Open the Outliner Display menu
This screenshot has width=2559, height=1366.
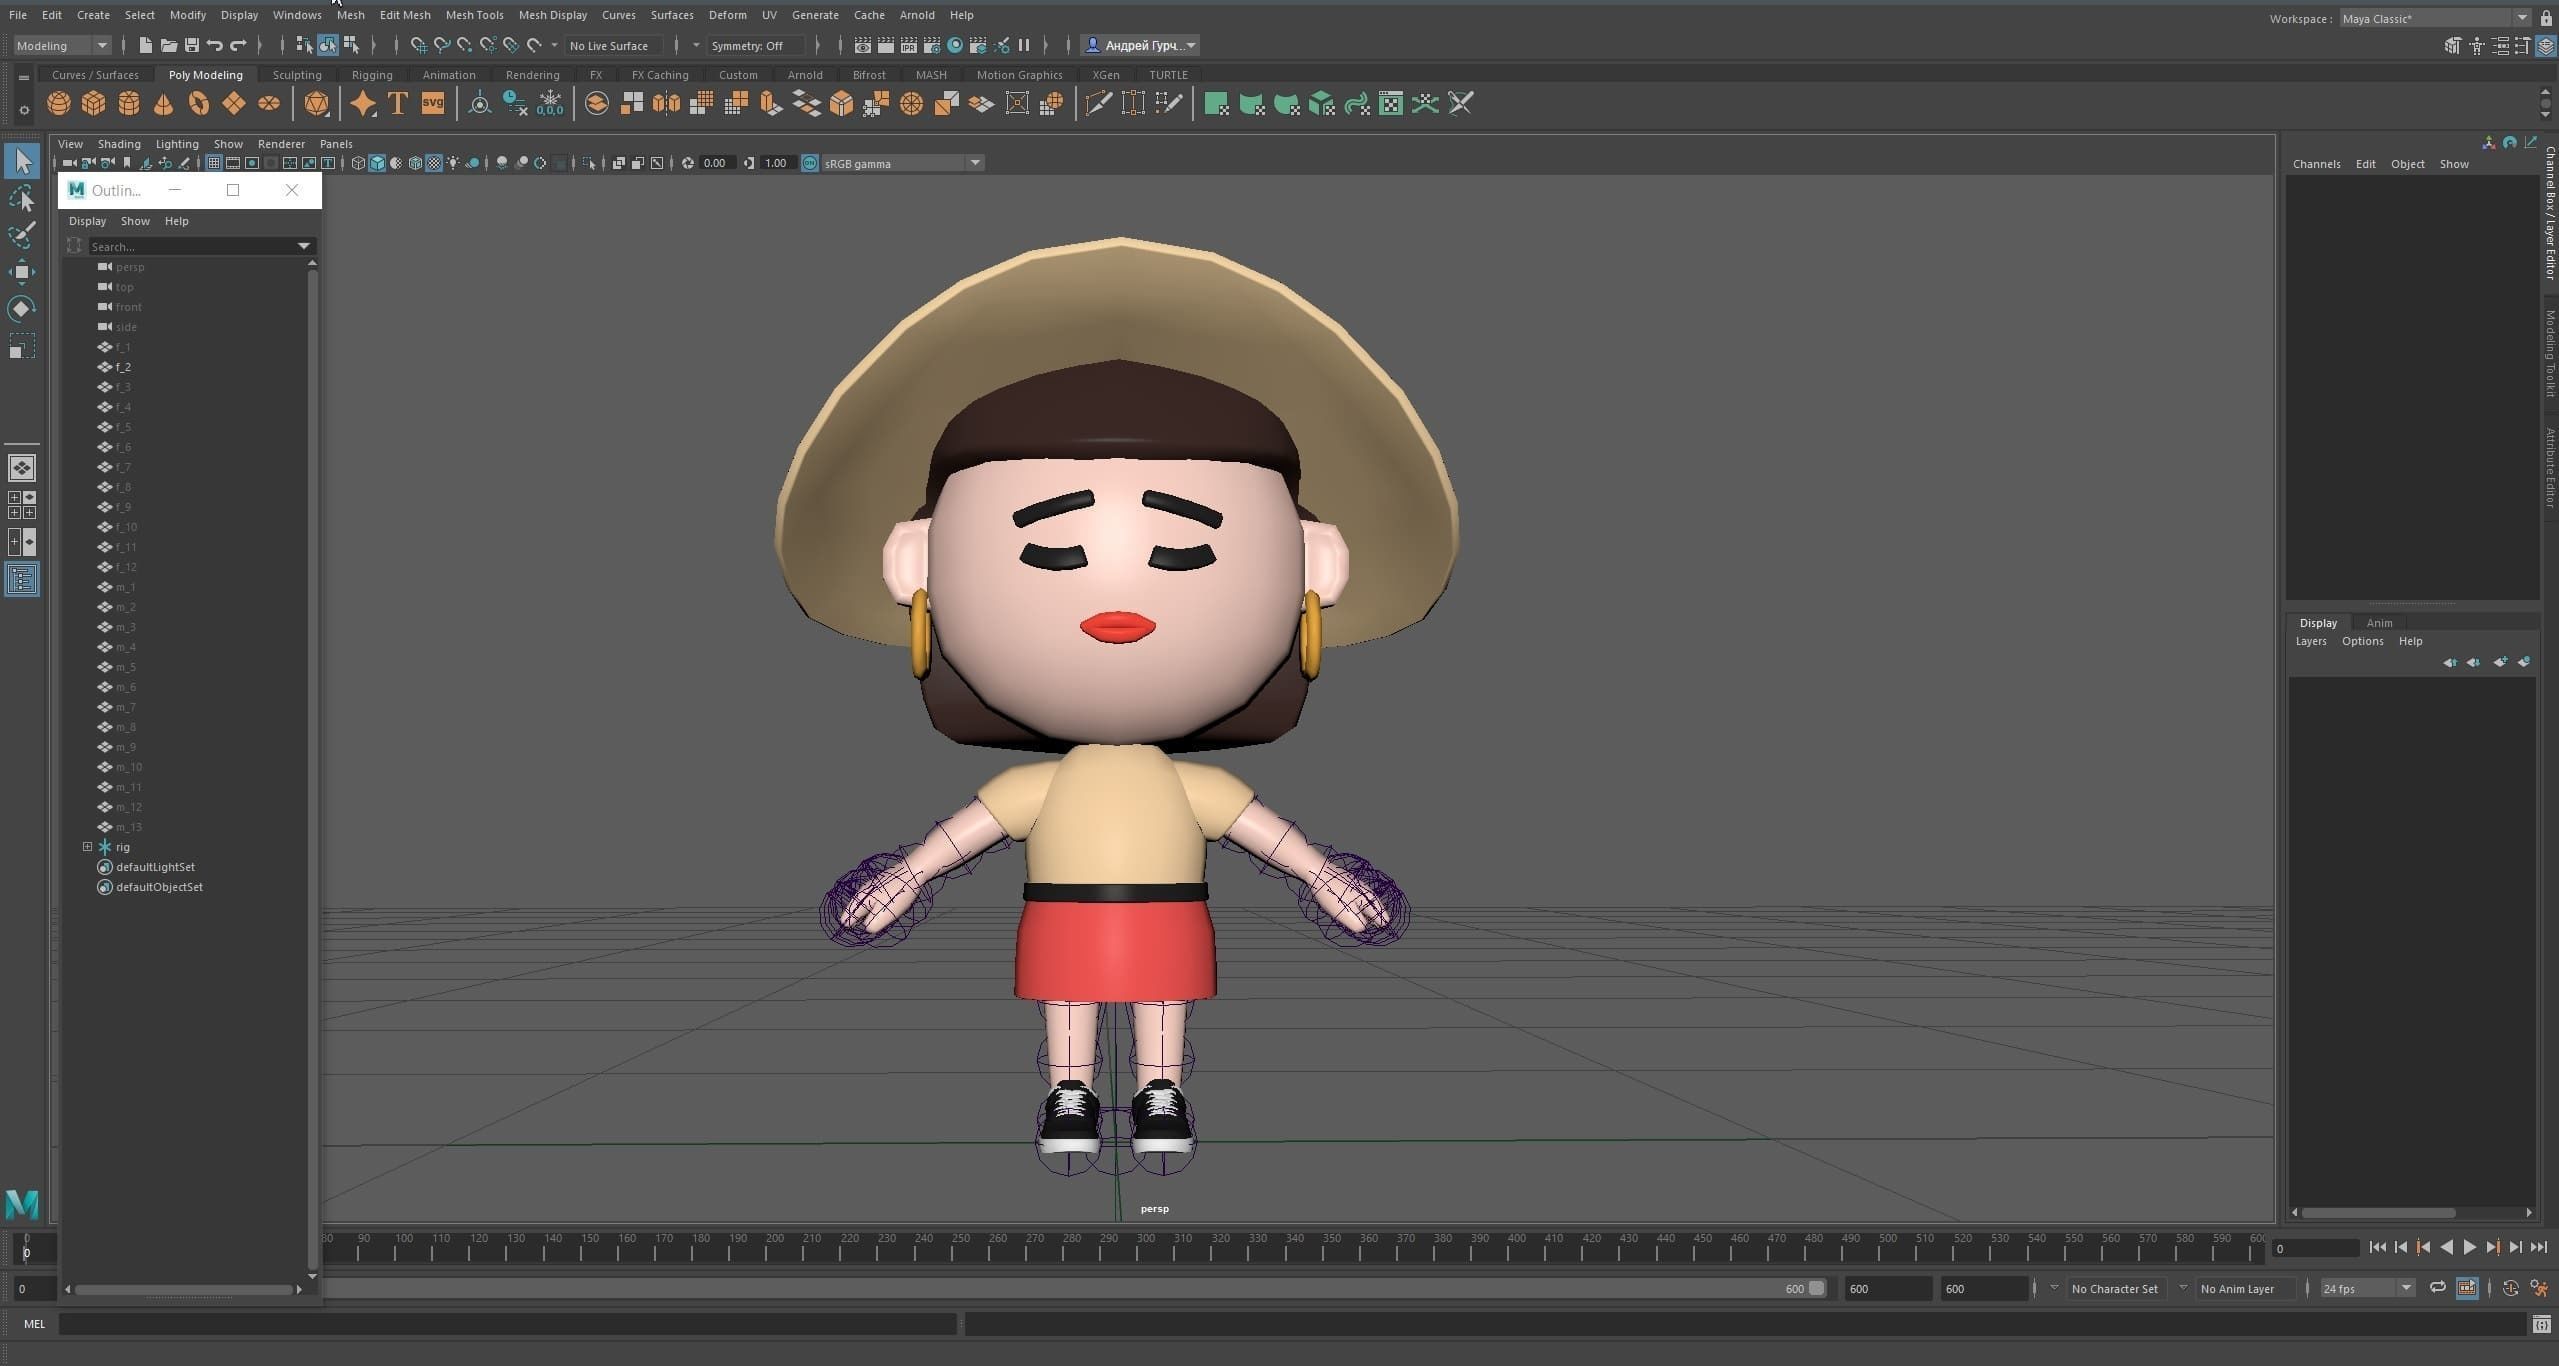click(87, 221)
